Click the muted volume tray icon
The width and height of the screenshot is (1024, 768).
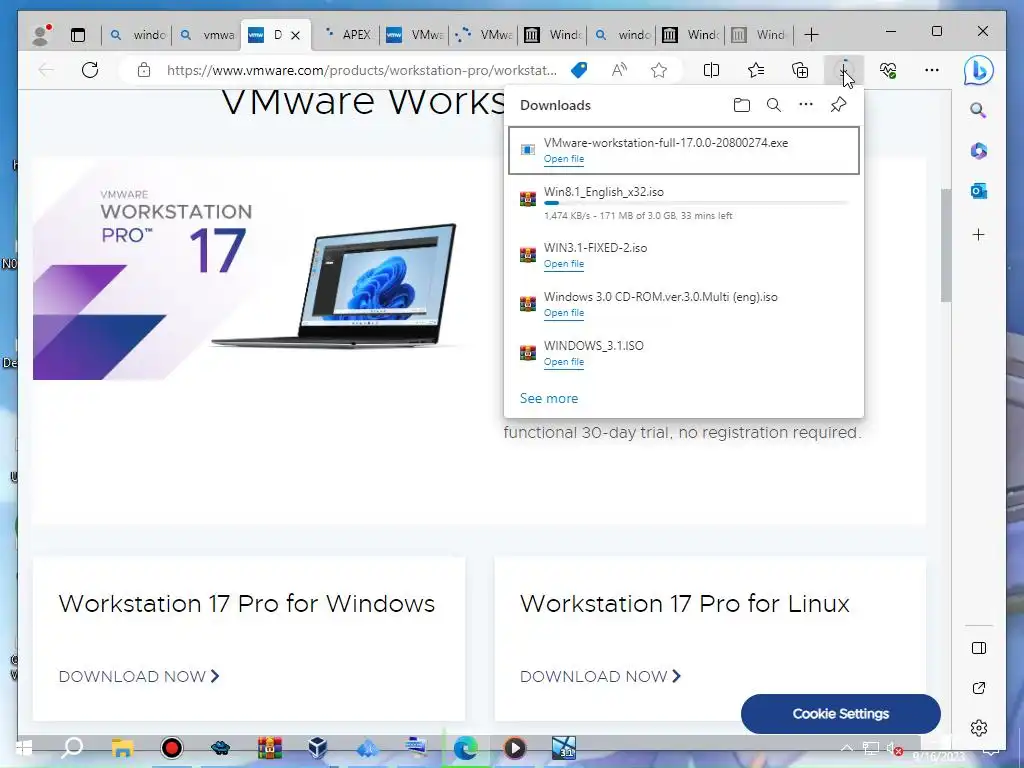pos(894,748)
